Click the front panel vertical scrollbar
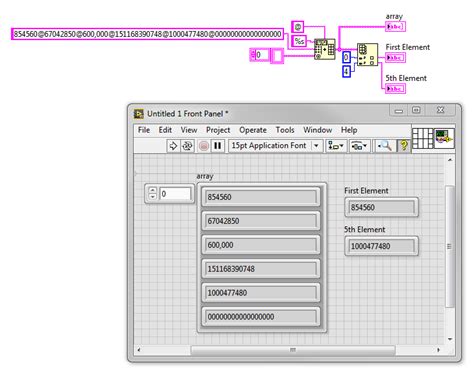Image resolution: width=474 pixels, height=370 pixels. (x=450, y=246)
